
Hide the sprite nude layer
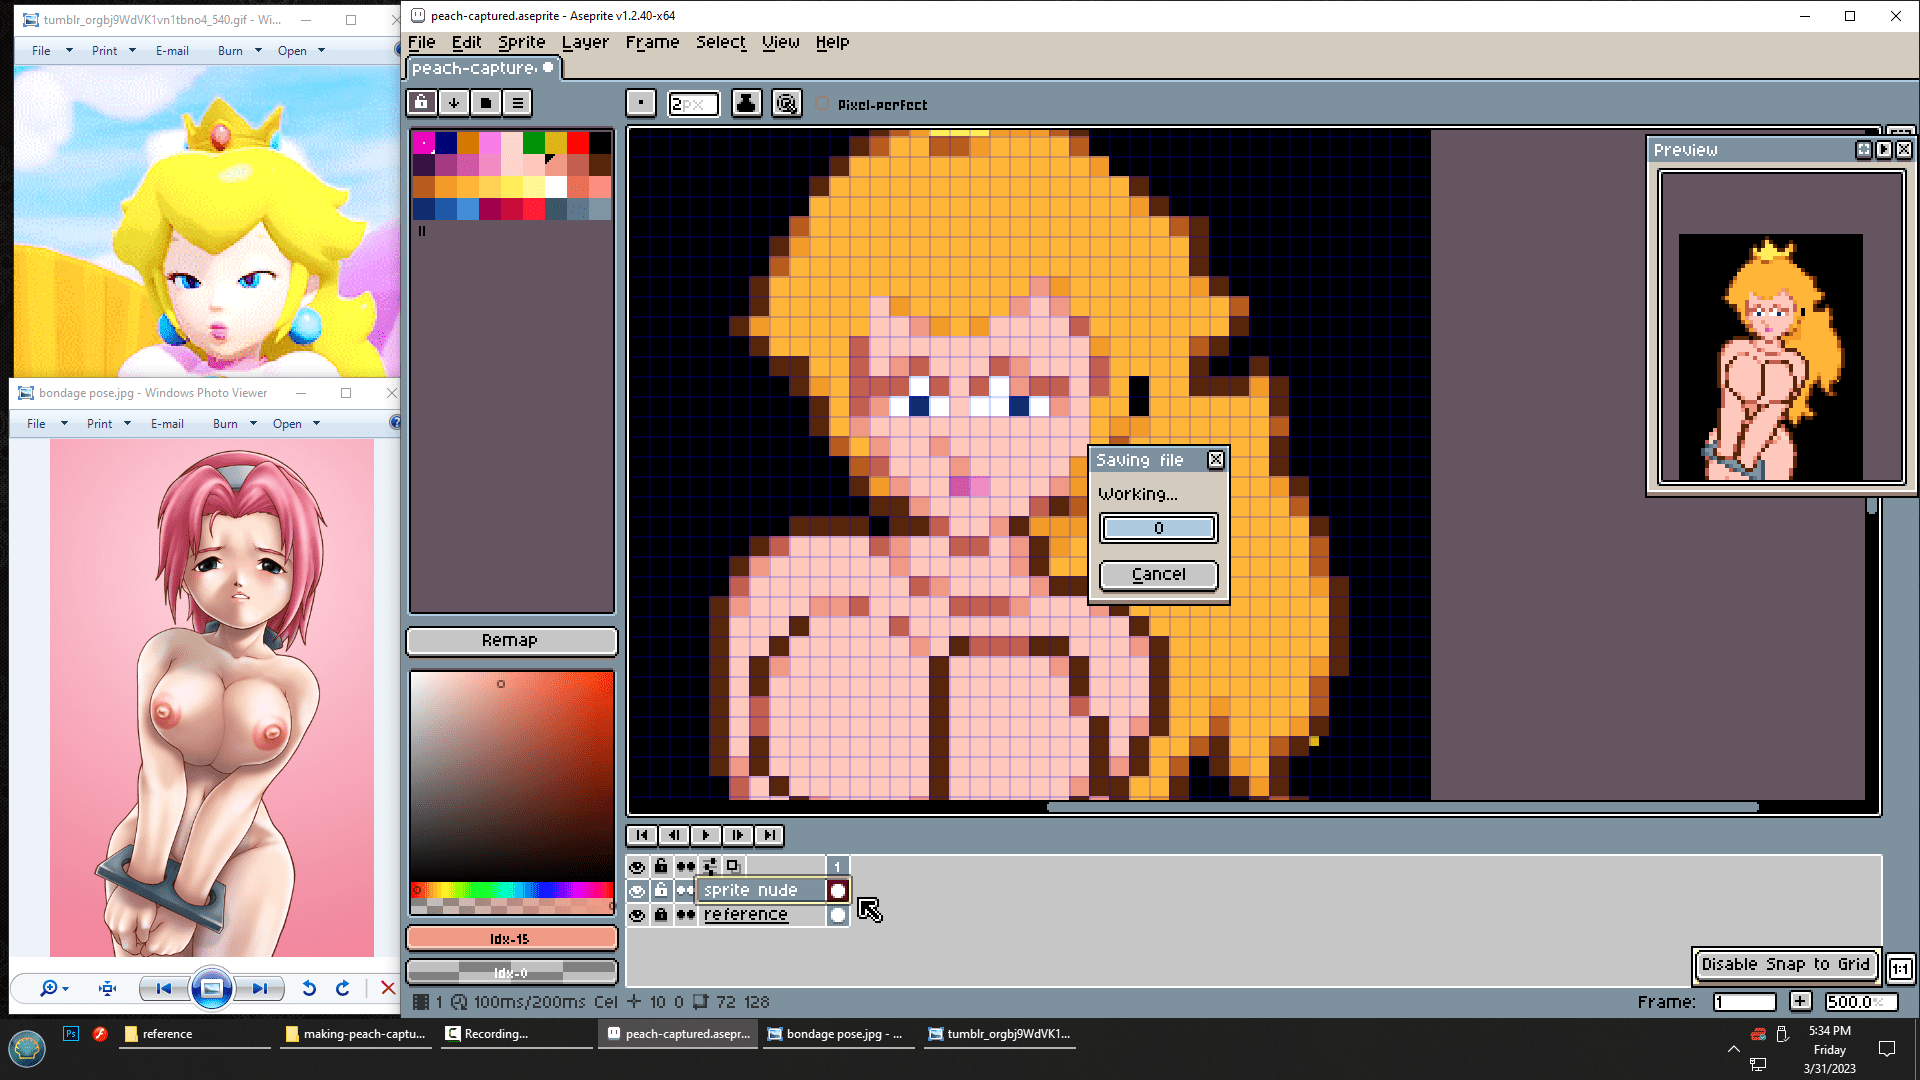637,890
